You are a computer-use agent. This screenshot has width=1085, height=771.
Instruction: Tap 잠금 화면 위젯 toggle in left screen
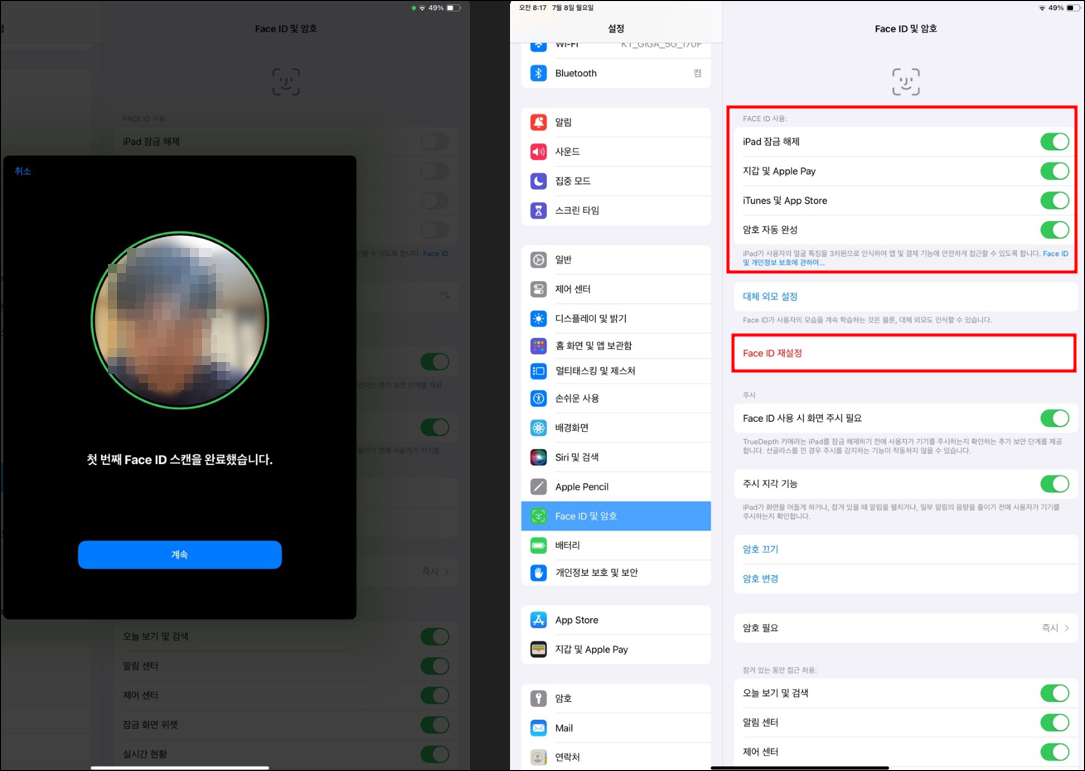click(x=435, y=725)
